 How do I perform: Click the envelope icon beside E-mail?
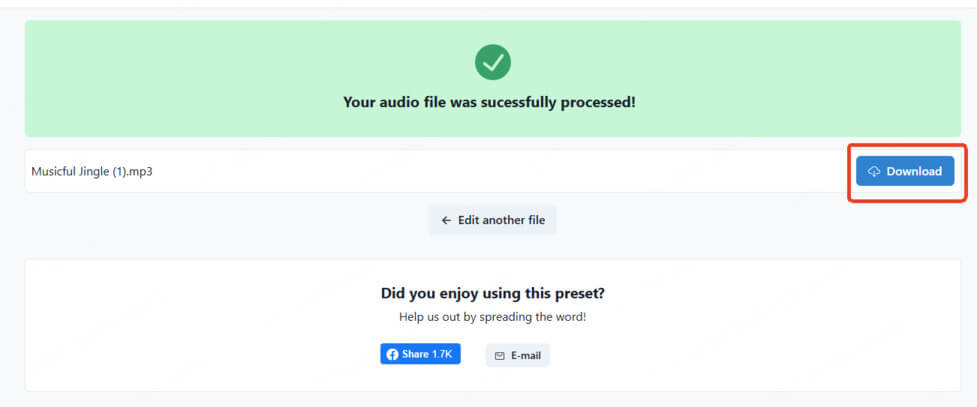[499, 356]
